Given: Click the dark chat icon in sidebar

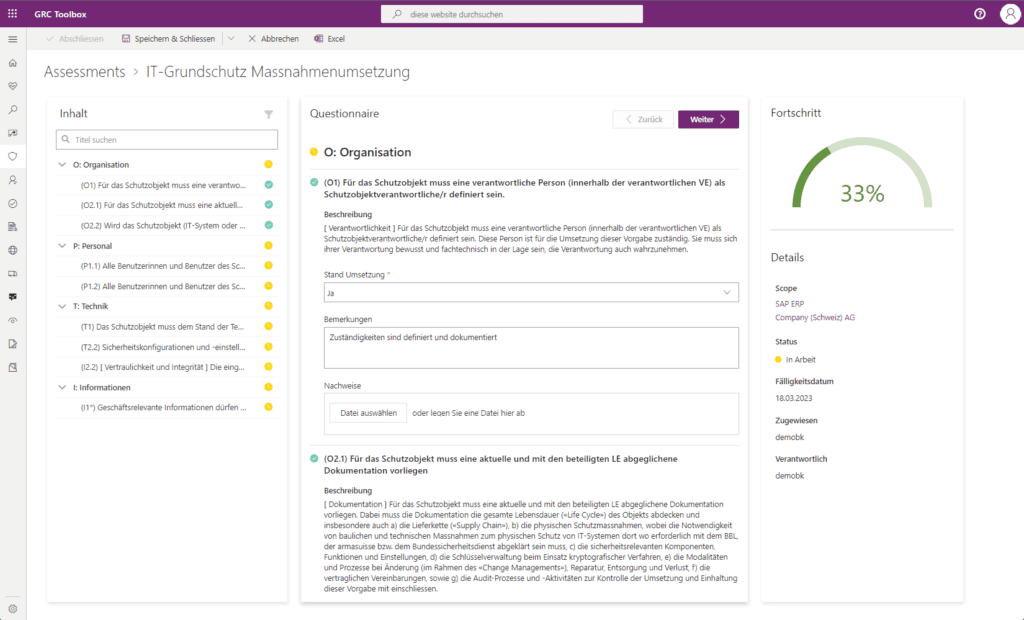Looking at the screenshot, I should click(12, 297).
